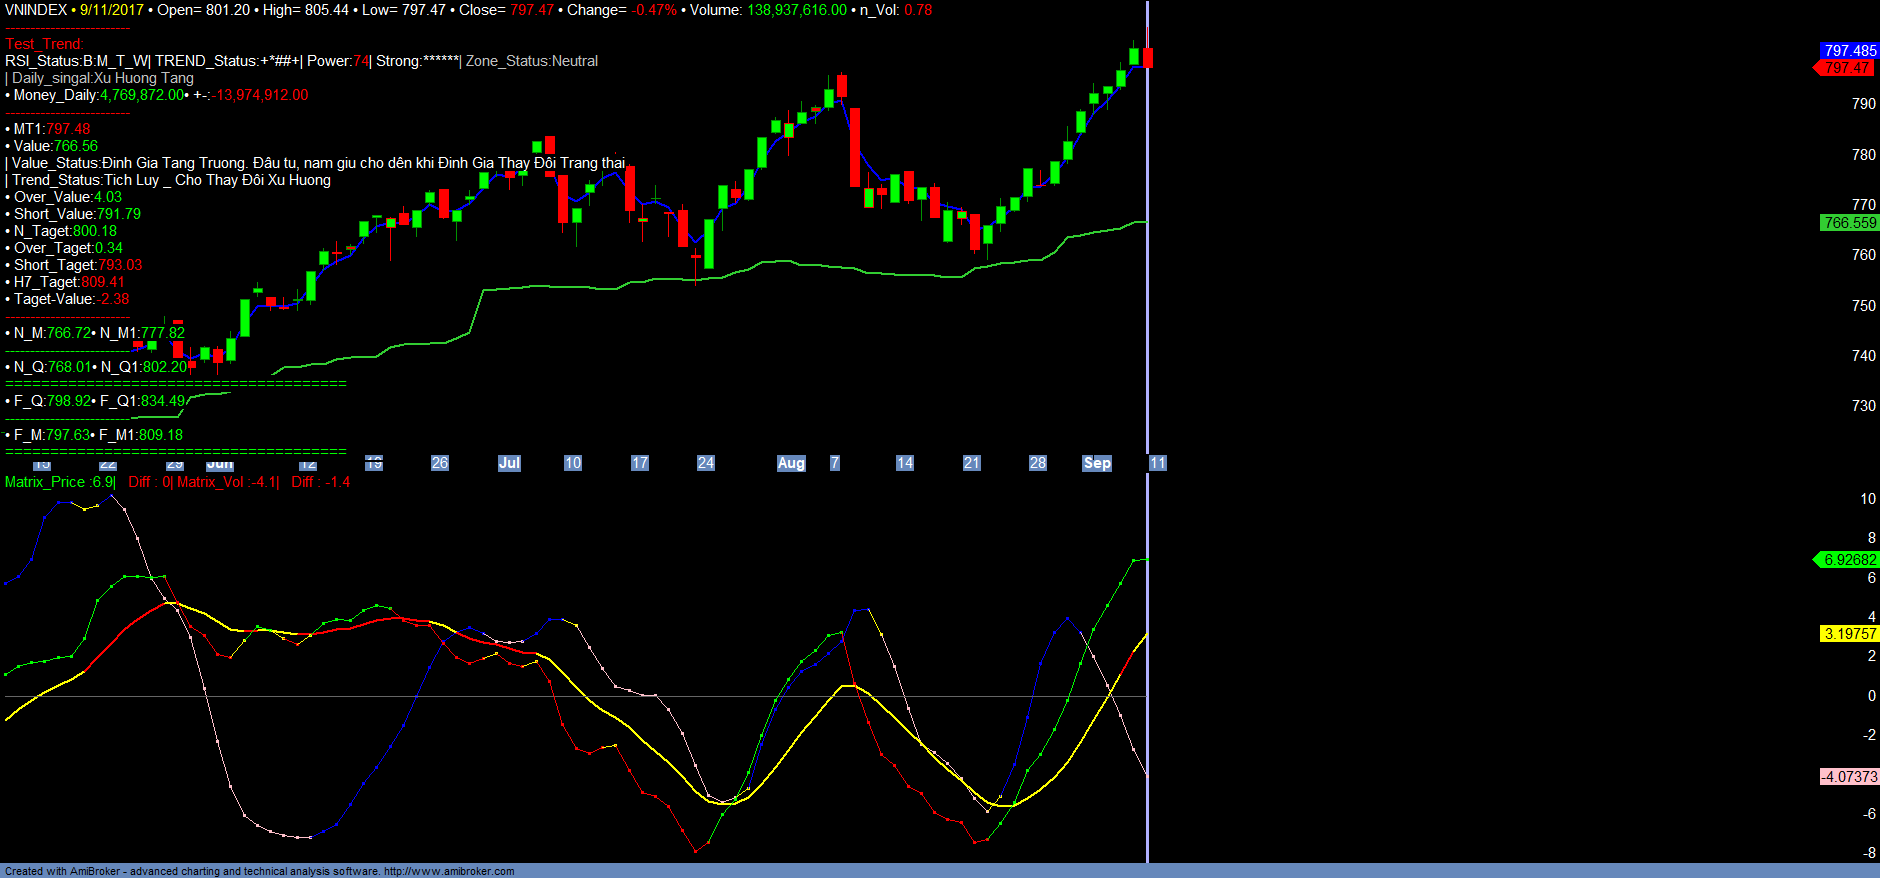Click the blue 797.485 price label
The image size is (1880, 878).
pos(1849,50)
